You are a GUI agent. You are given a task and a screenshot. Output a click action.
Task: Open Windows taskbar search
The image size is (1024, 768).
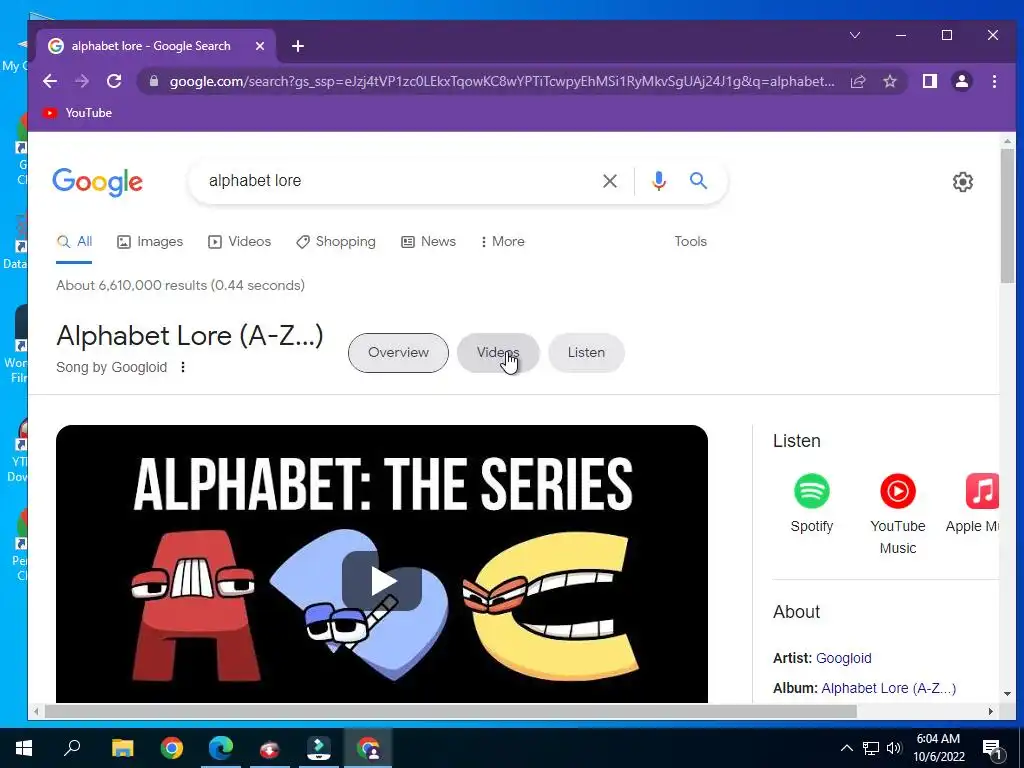[x=72, y=748]
